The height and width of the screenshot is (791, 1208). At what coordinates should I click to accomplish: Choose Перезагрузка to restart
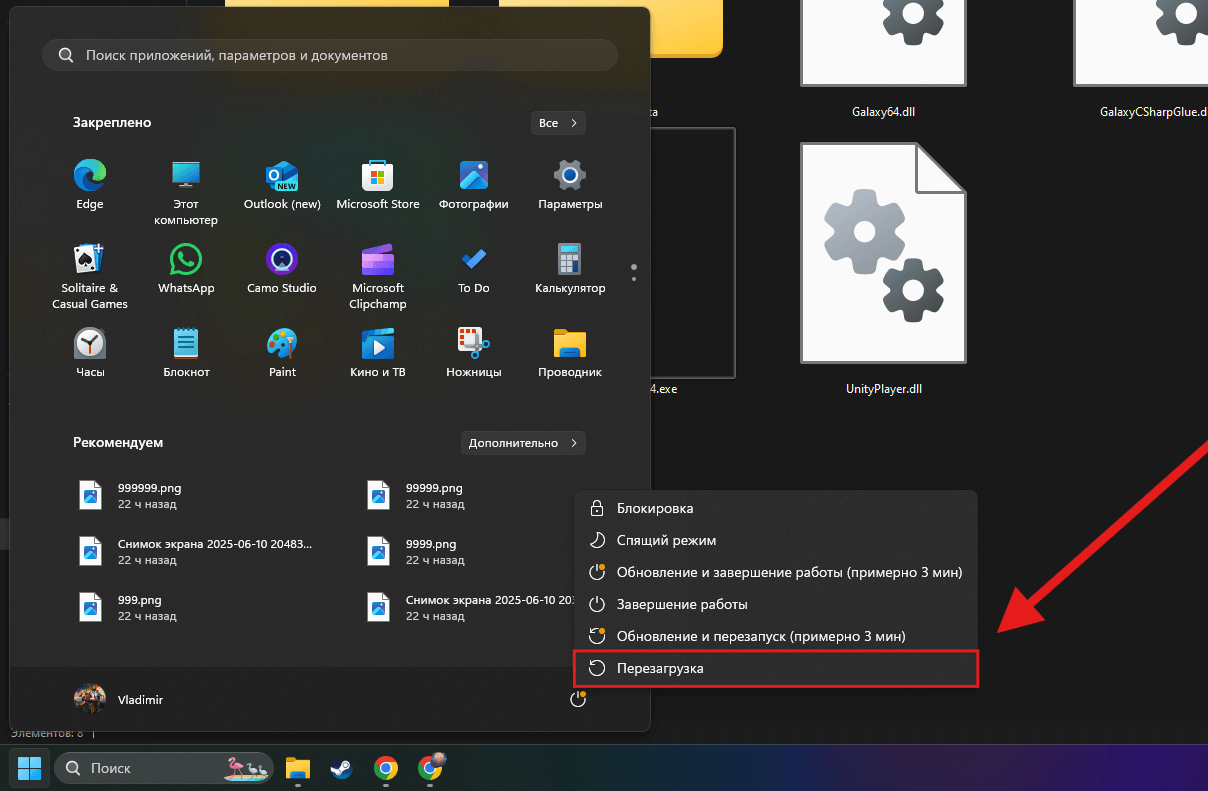pyautogui.click(x=776, y=668)
